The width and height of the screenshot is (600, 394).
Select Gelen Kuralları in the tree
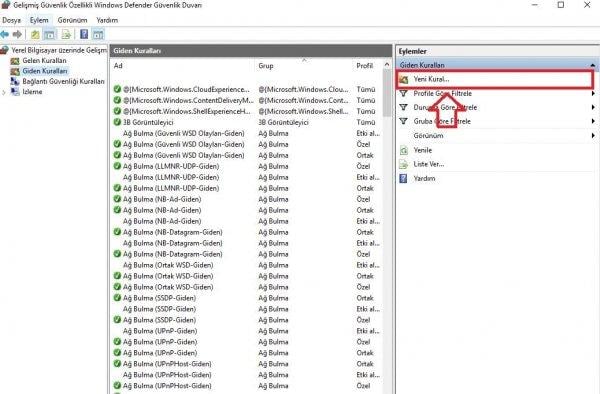[44, 61]
